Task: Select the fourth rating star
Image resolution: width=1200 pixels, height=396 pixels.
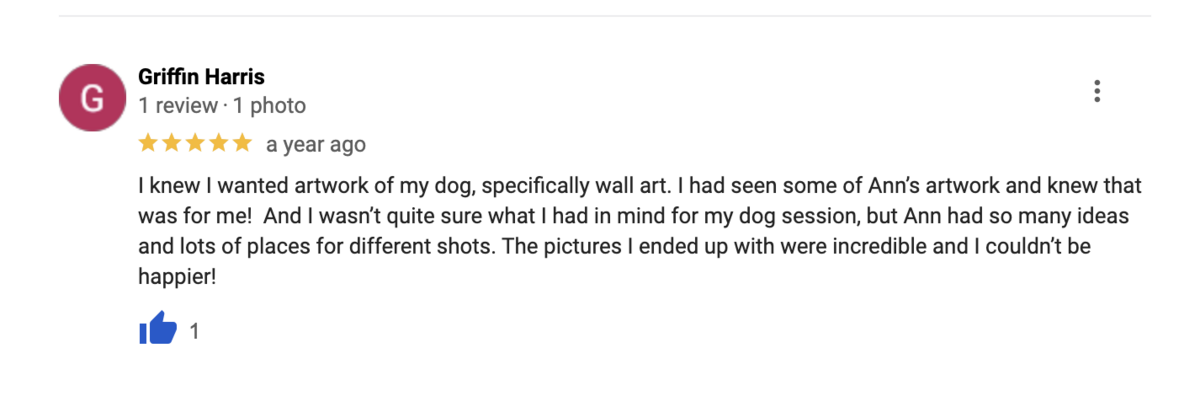Action: [x=218, y=144]
